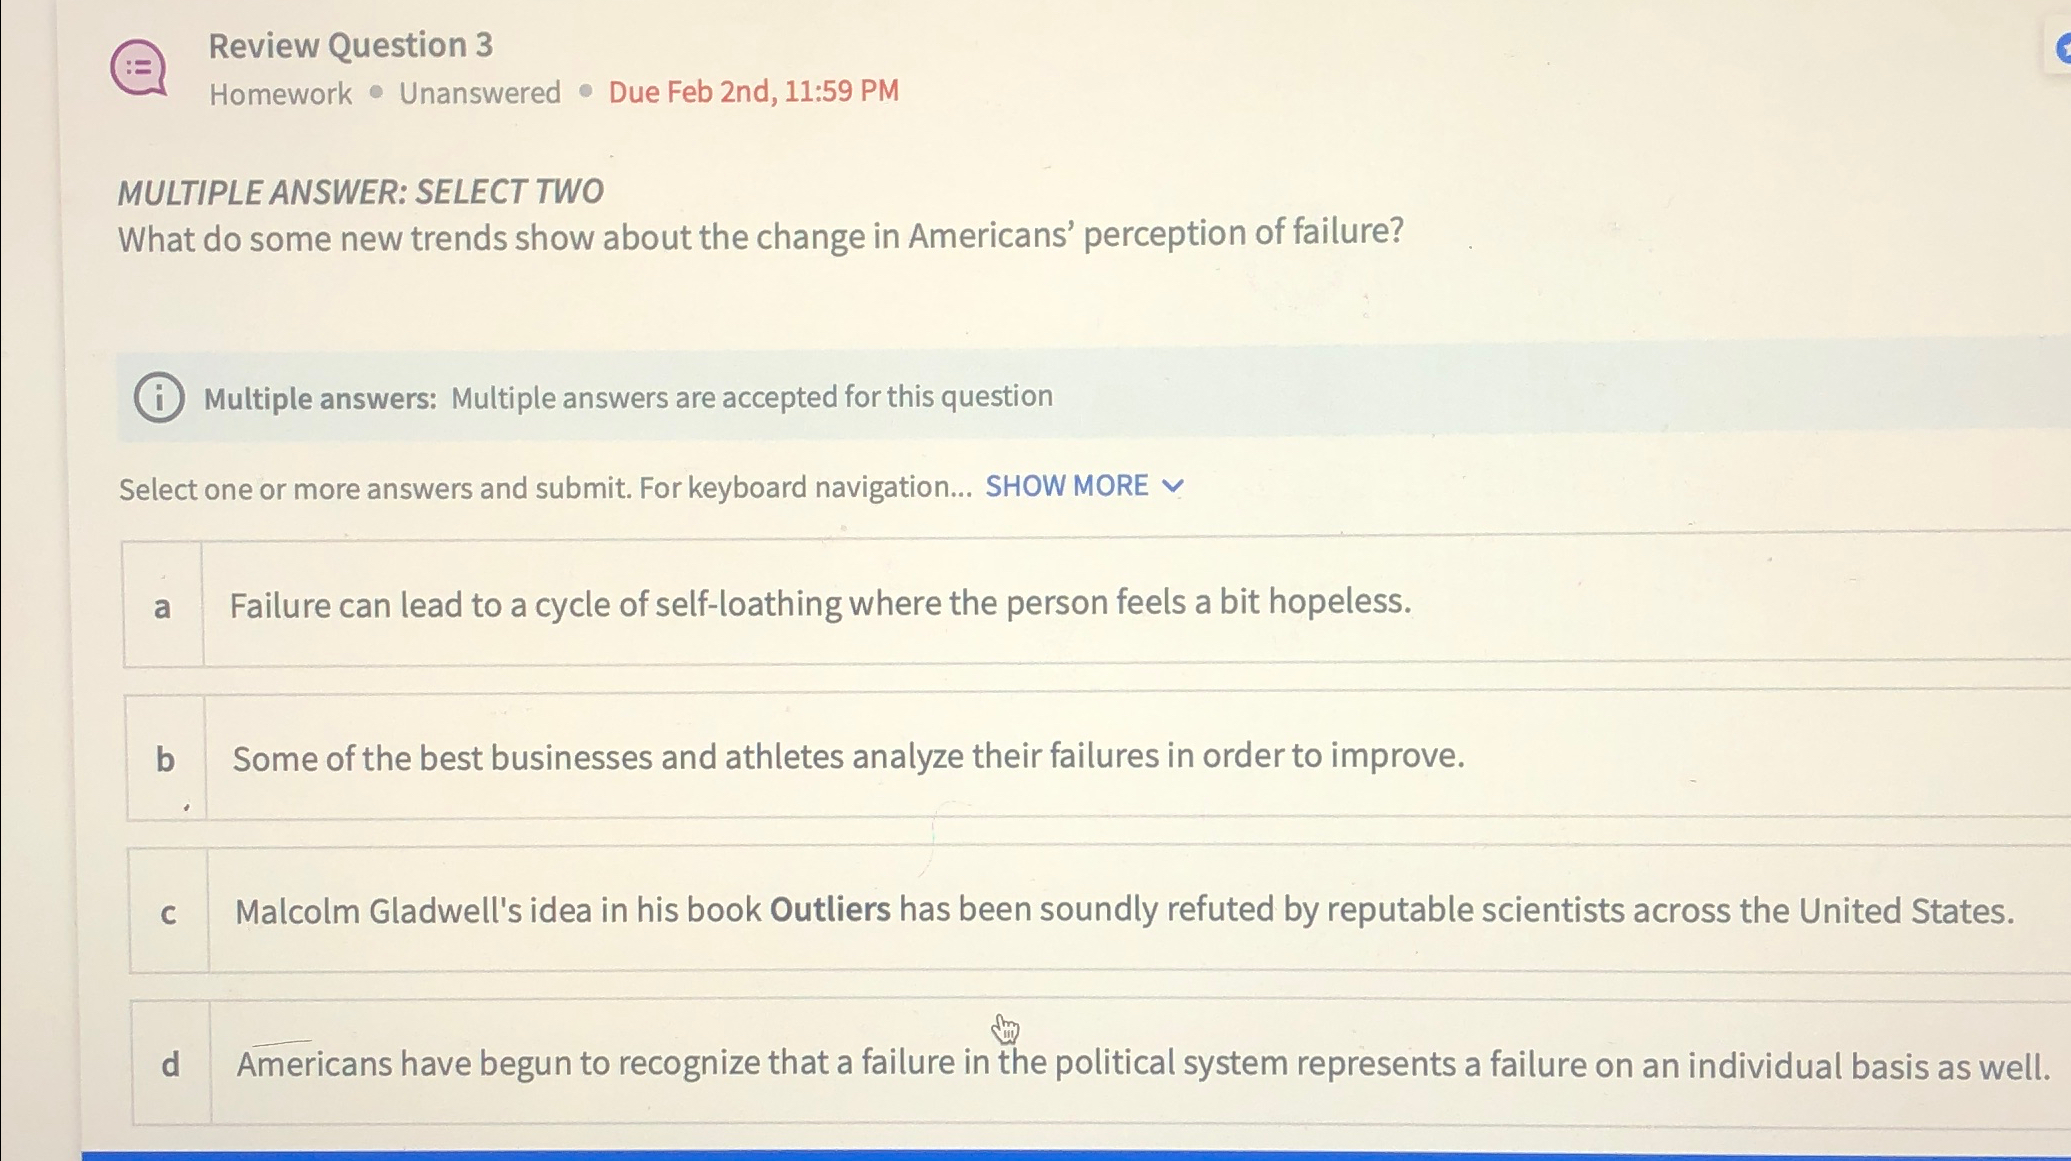Click the Review Question 3 title
This screenshot has width=2071, height=1161.
click(x=350, y=45)
